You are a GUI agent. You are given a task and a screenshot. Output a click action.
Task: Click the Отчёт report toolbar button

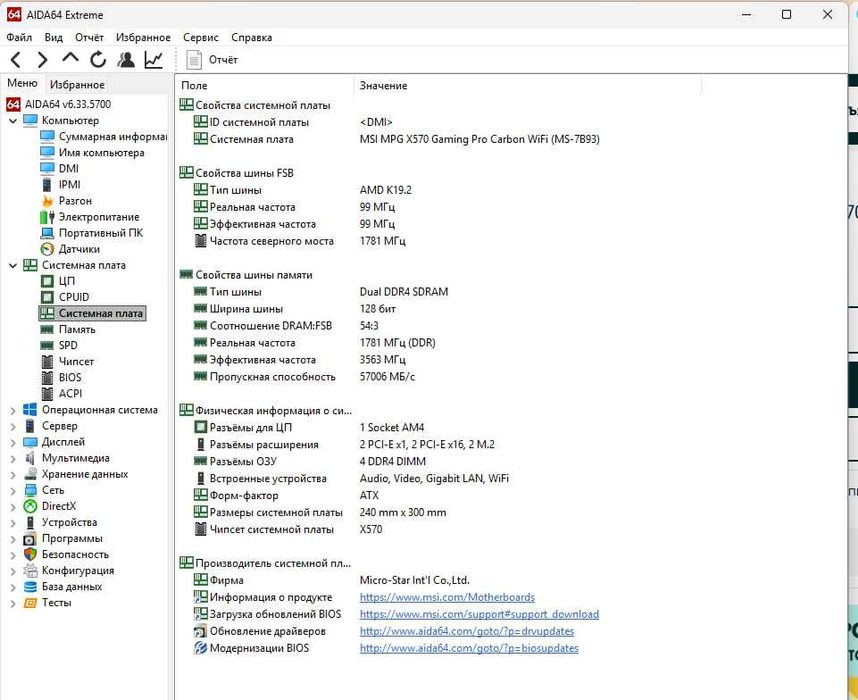pos(212,60)
